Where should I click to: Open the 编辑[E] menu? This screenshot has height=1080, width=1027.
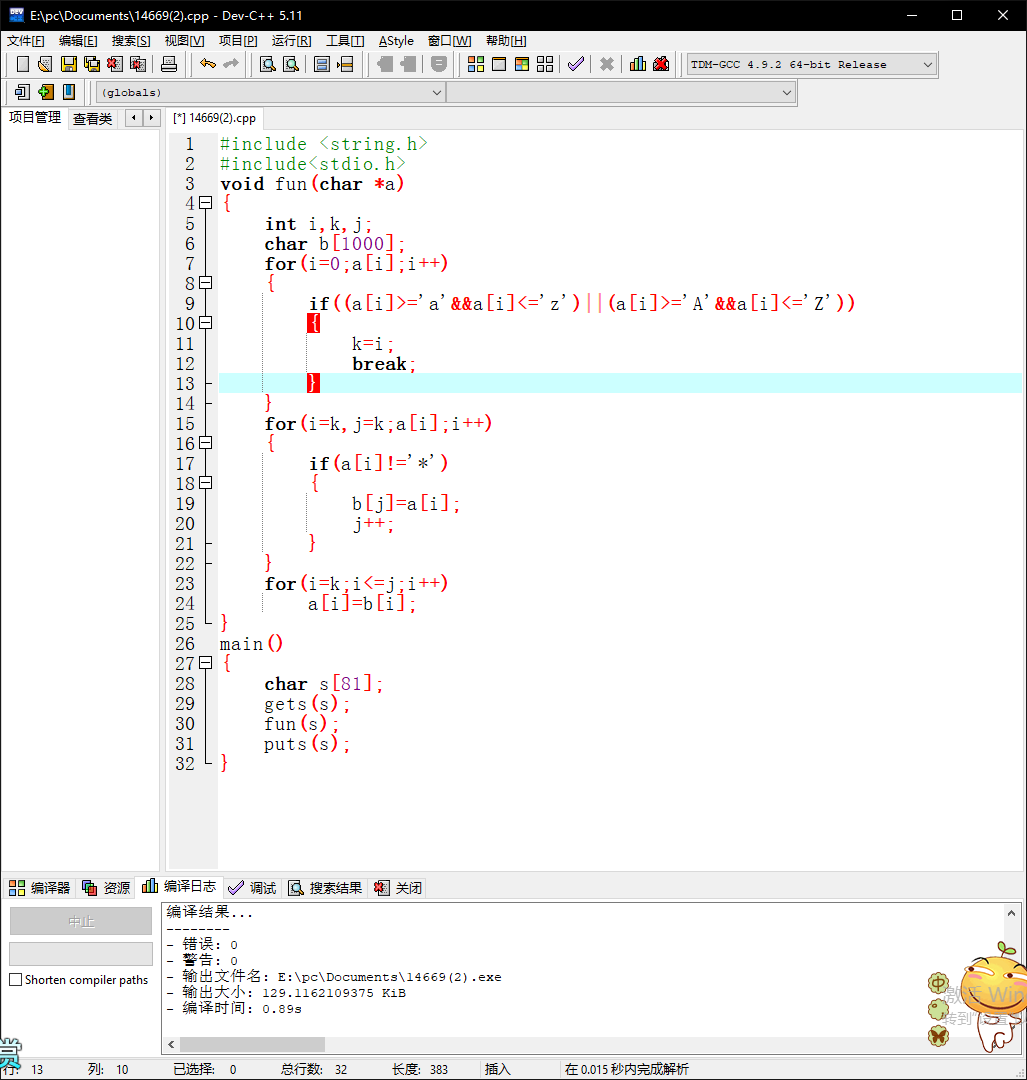pos(78,41)
